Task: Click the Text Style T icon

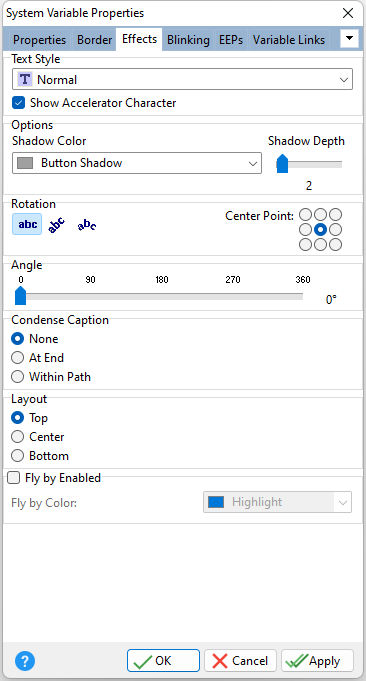Action: 25,79
